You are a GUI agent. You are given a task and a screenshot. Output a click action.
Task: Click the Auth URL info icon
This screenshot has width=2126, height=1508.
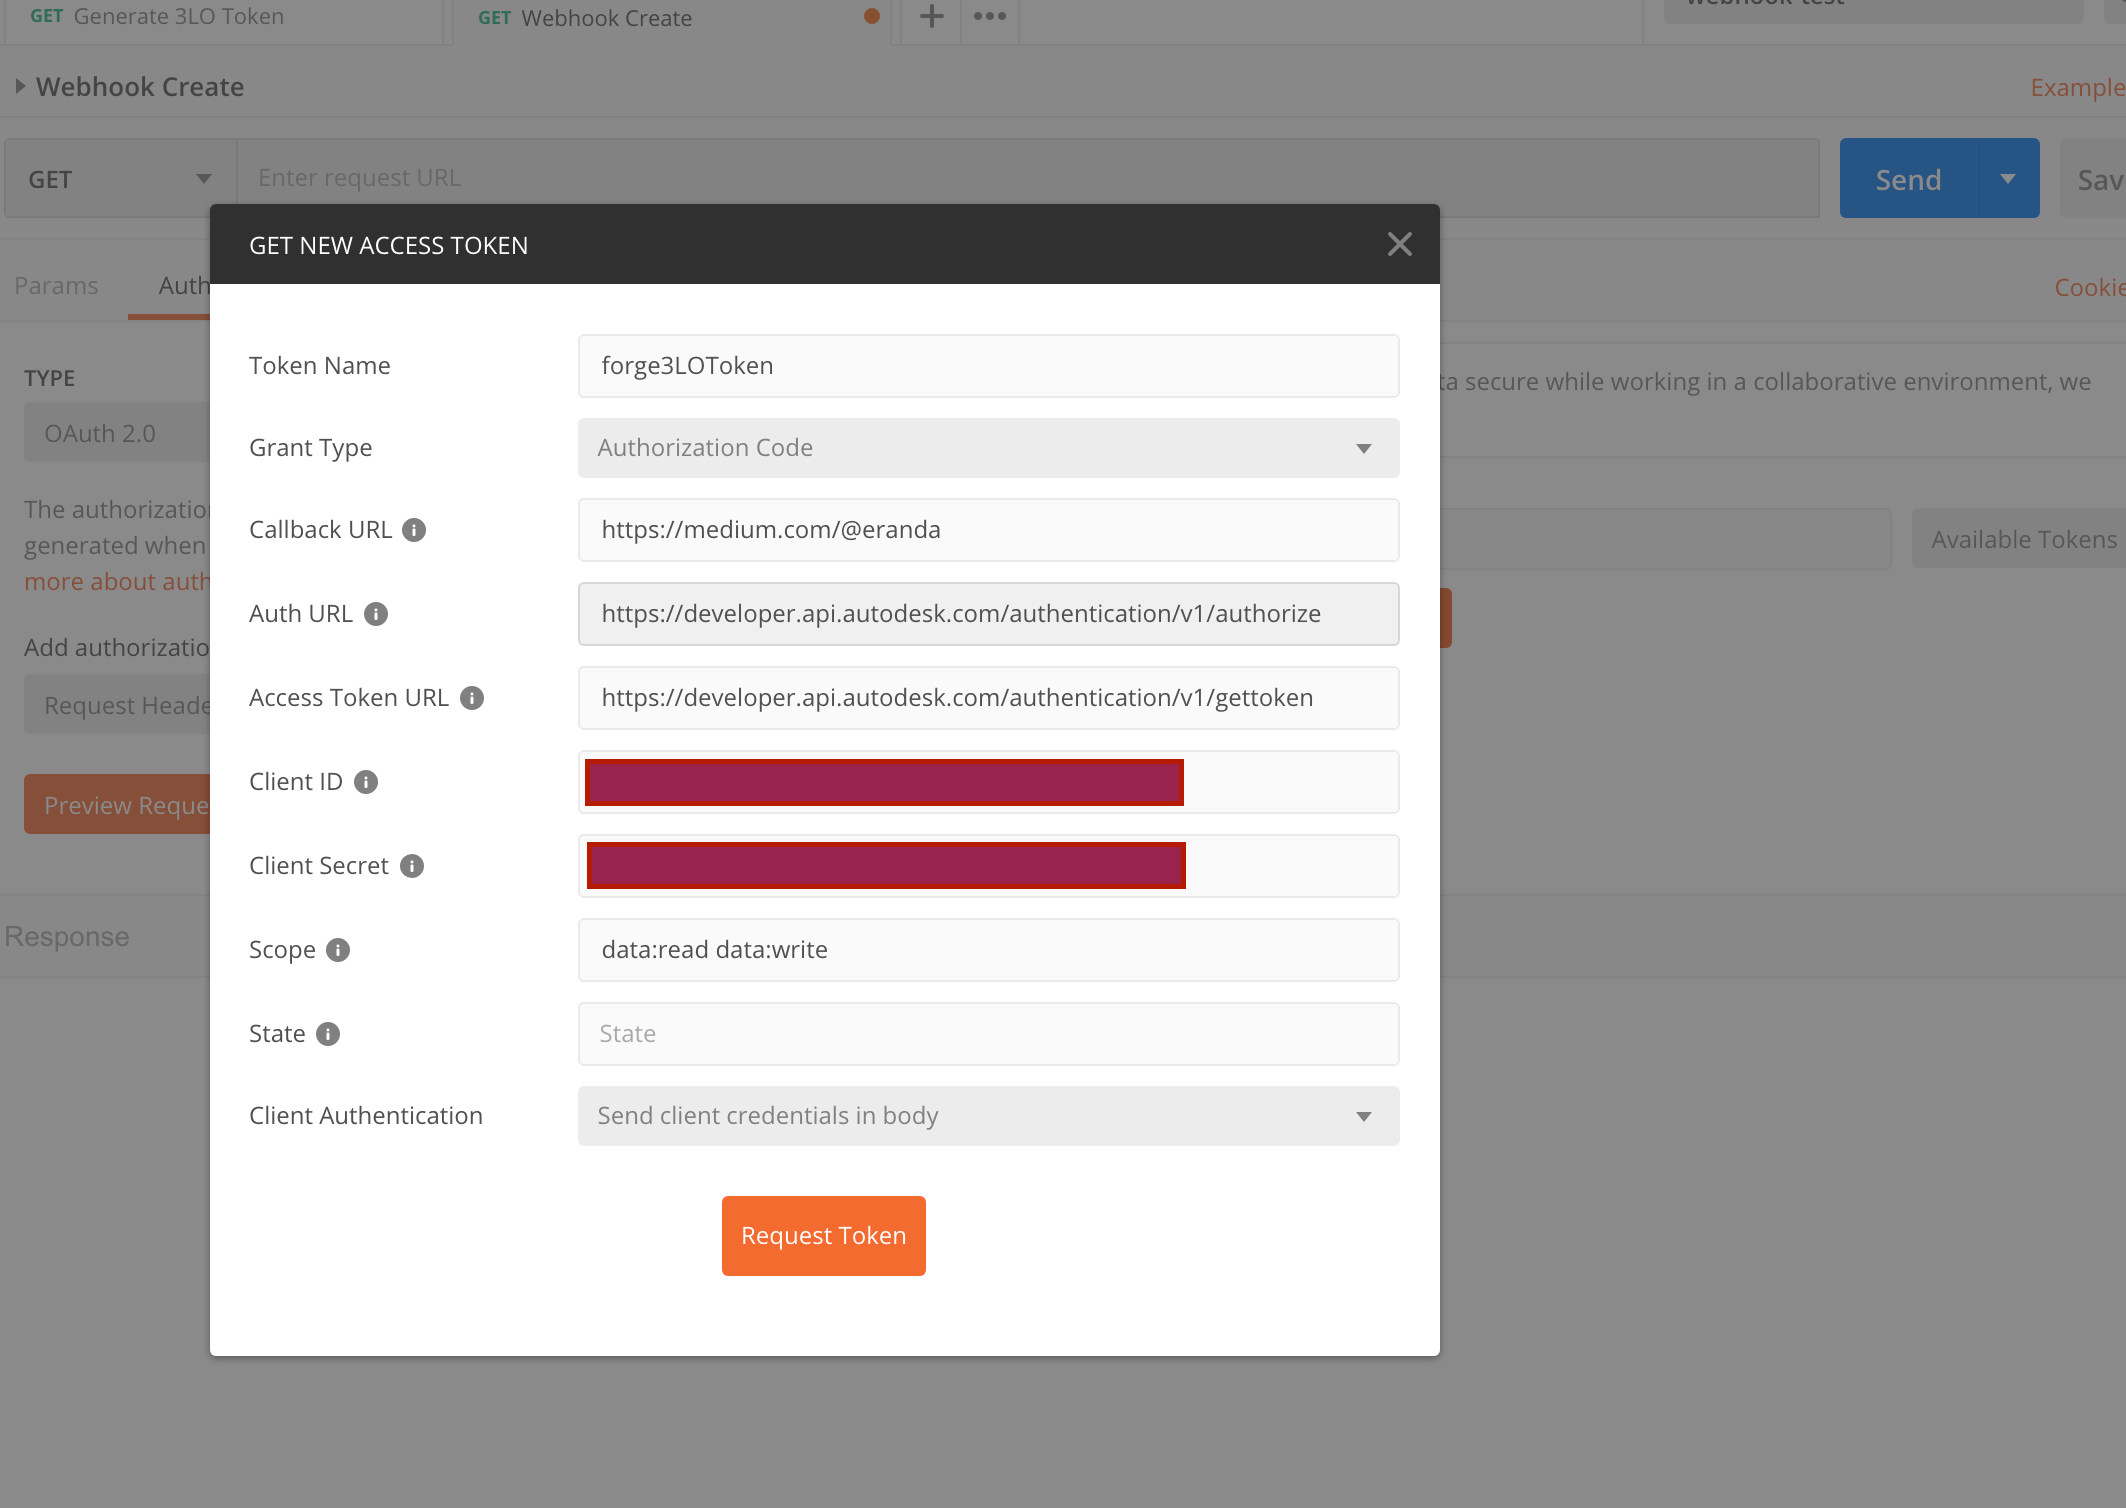click(376, 614)
